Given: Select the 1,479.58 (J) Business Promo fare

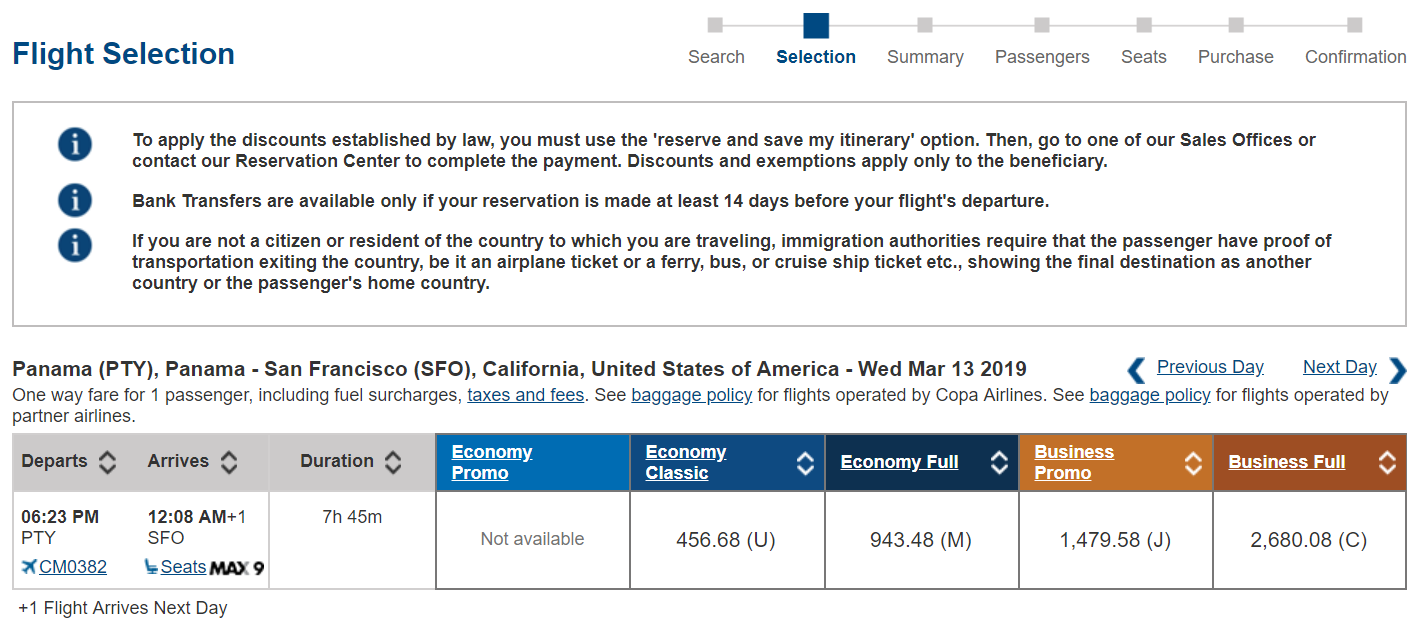Looking at the screenshot, I should (1115, 540).
